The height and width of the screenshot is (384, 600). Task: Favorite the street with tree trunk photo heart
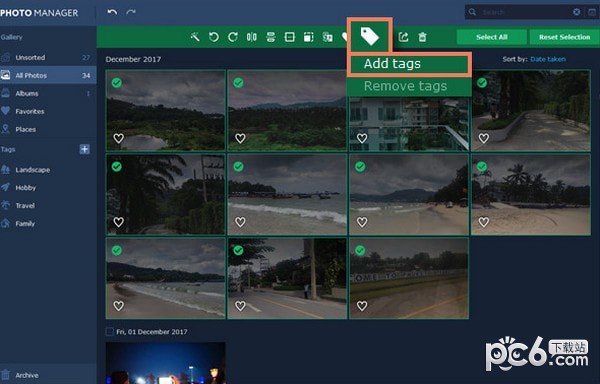[240, 306]
